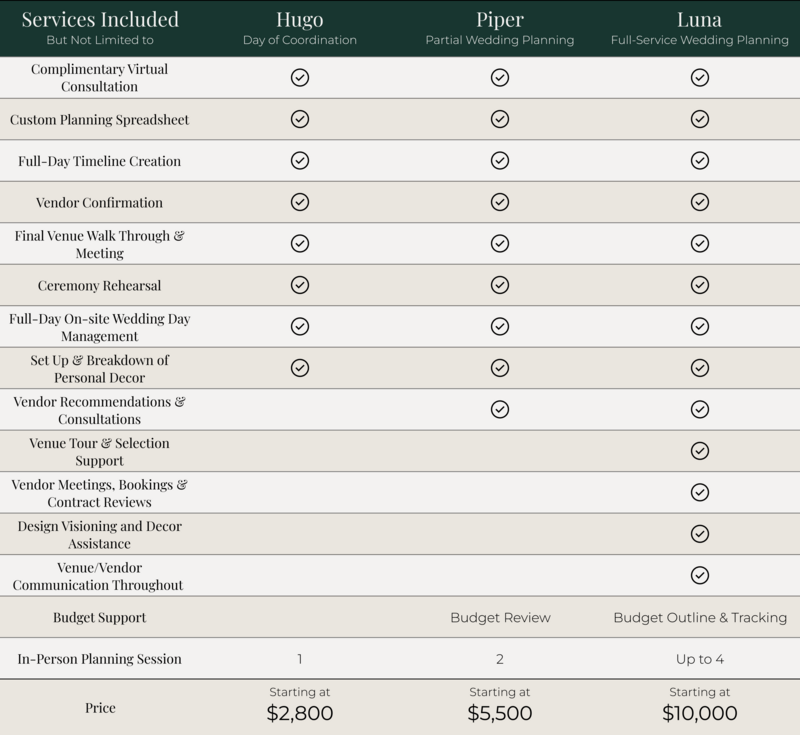Image resolution: width=800 pixels, height=735 pixels.
Task: Click Hugo's Complimentary Virtual Consultation checkmark
Action: pyautogui.click(x=299, y=77)
